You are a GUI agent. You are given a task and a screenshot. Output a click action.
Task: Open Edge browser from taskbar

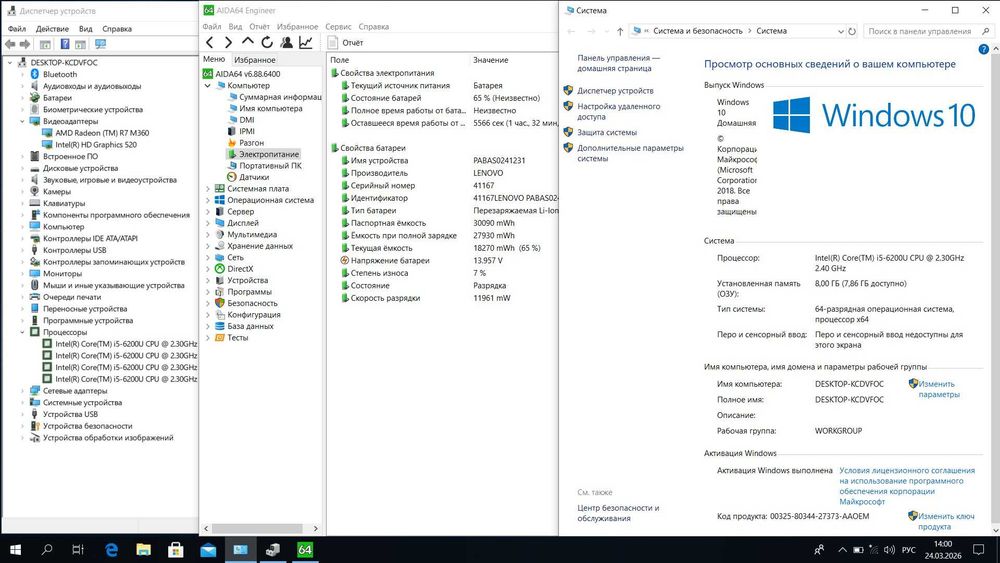(x=111, y=550)
